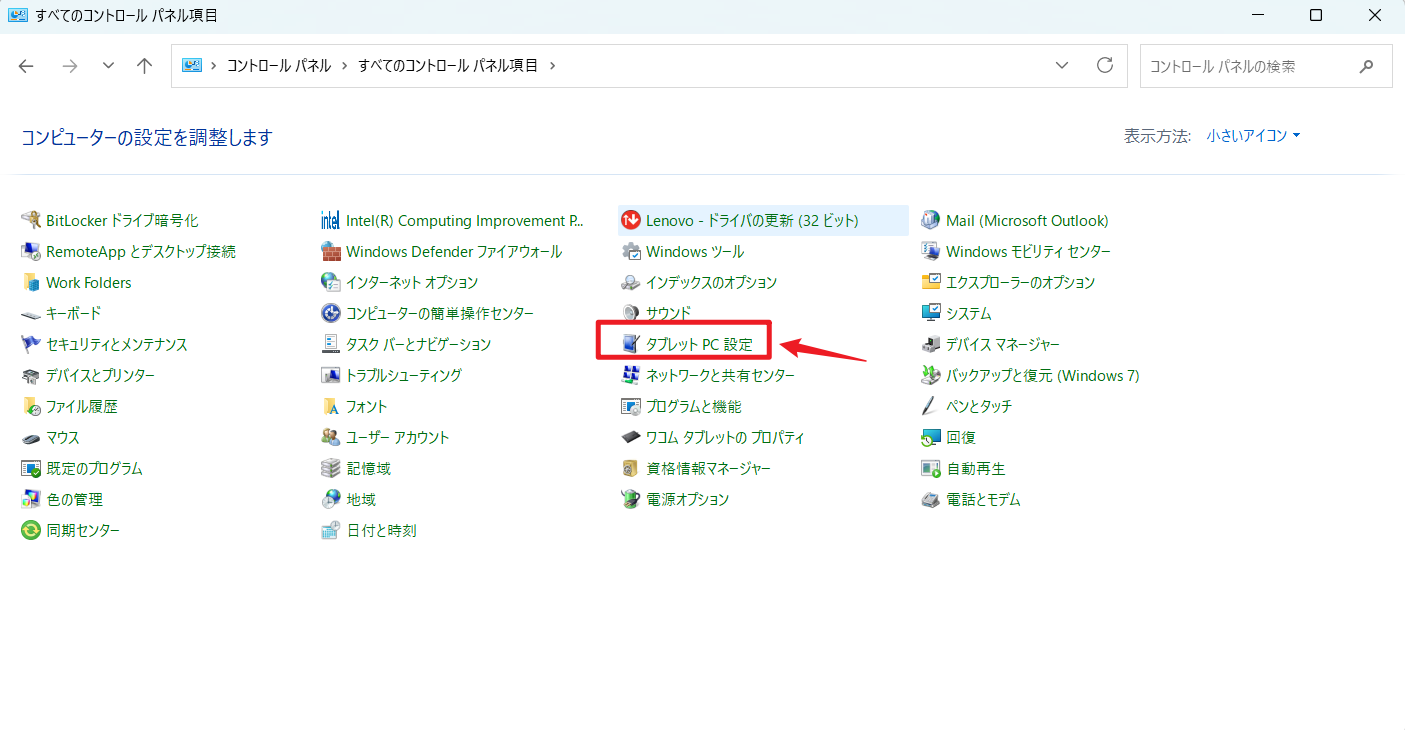Expand the address bar history dropdown
1405x730 pixels.
pyautogui.click(x=1062, y=65)
